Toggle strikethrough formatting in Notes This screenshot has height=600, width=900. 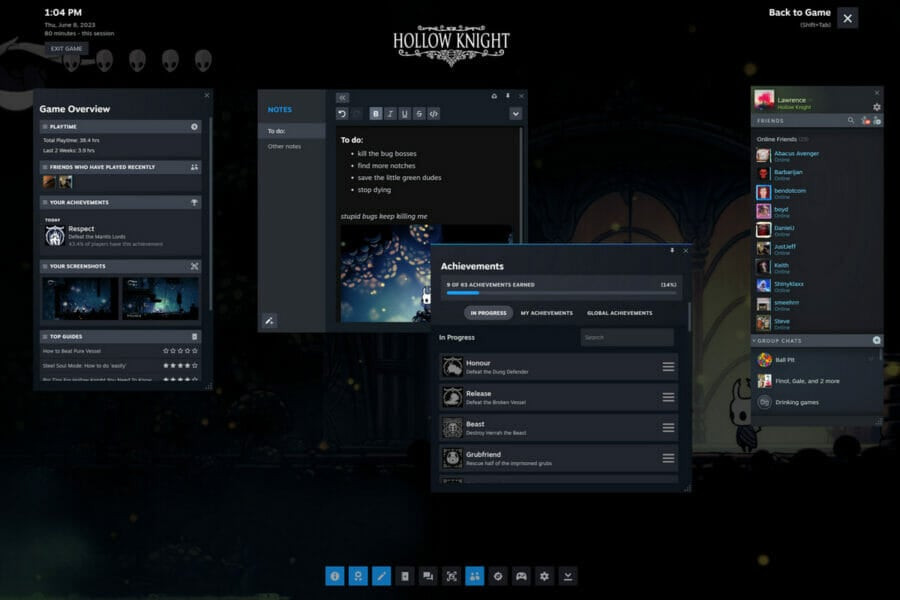pos(419,114)
